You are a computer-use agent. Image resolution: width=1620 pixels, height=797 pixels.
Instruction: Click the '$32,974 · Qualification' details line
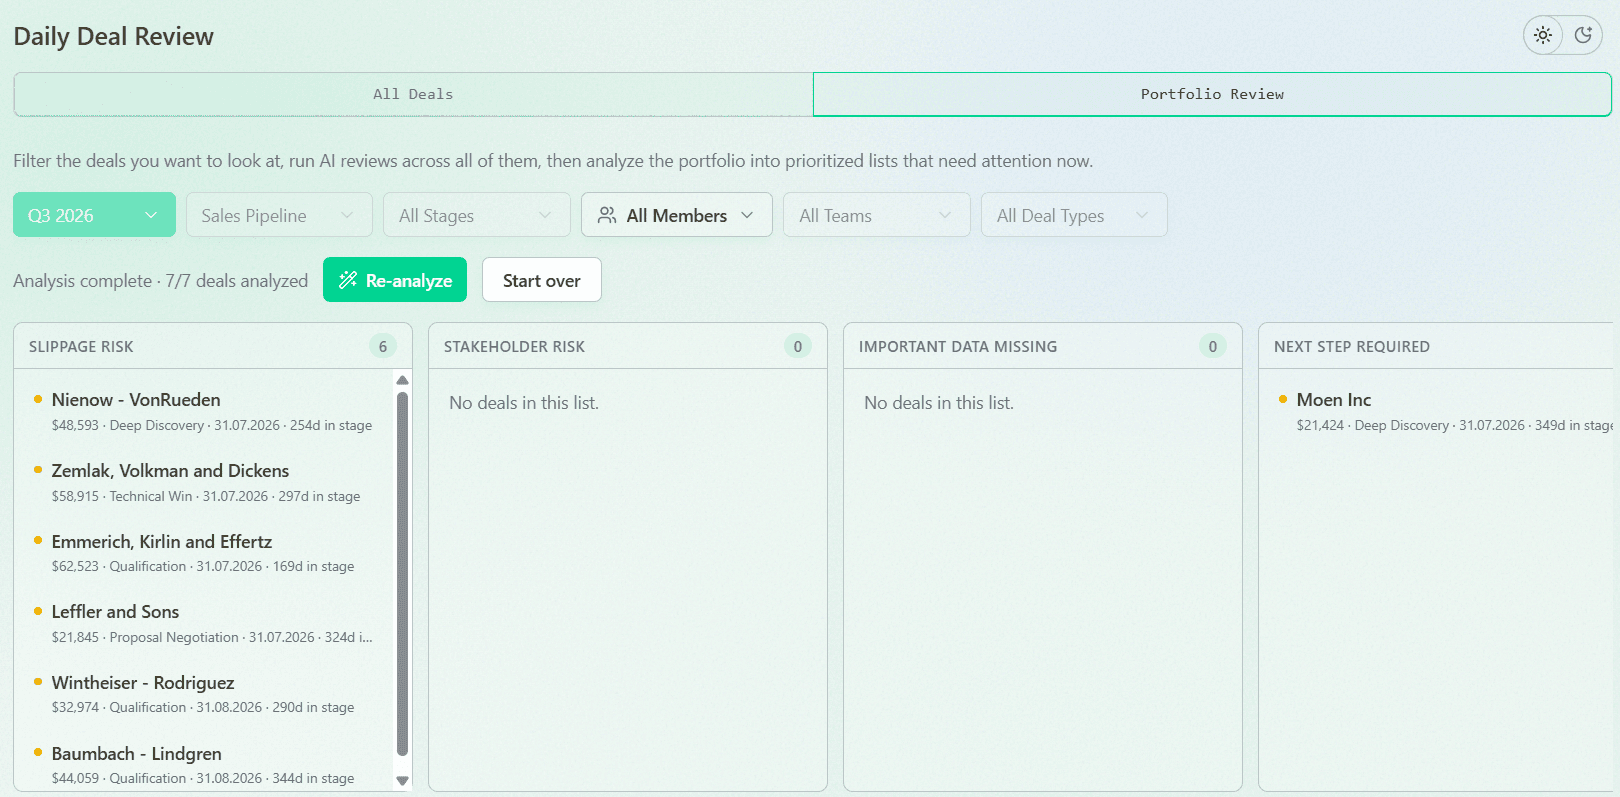click(x=203, y=707)
